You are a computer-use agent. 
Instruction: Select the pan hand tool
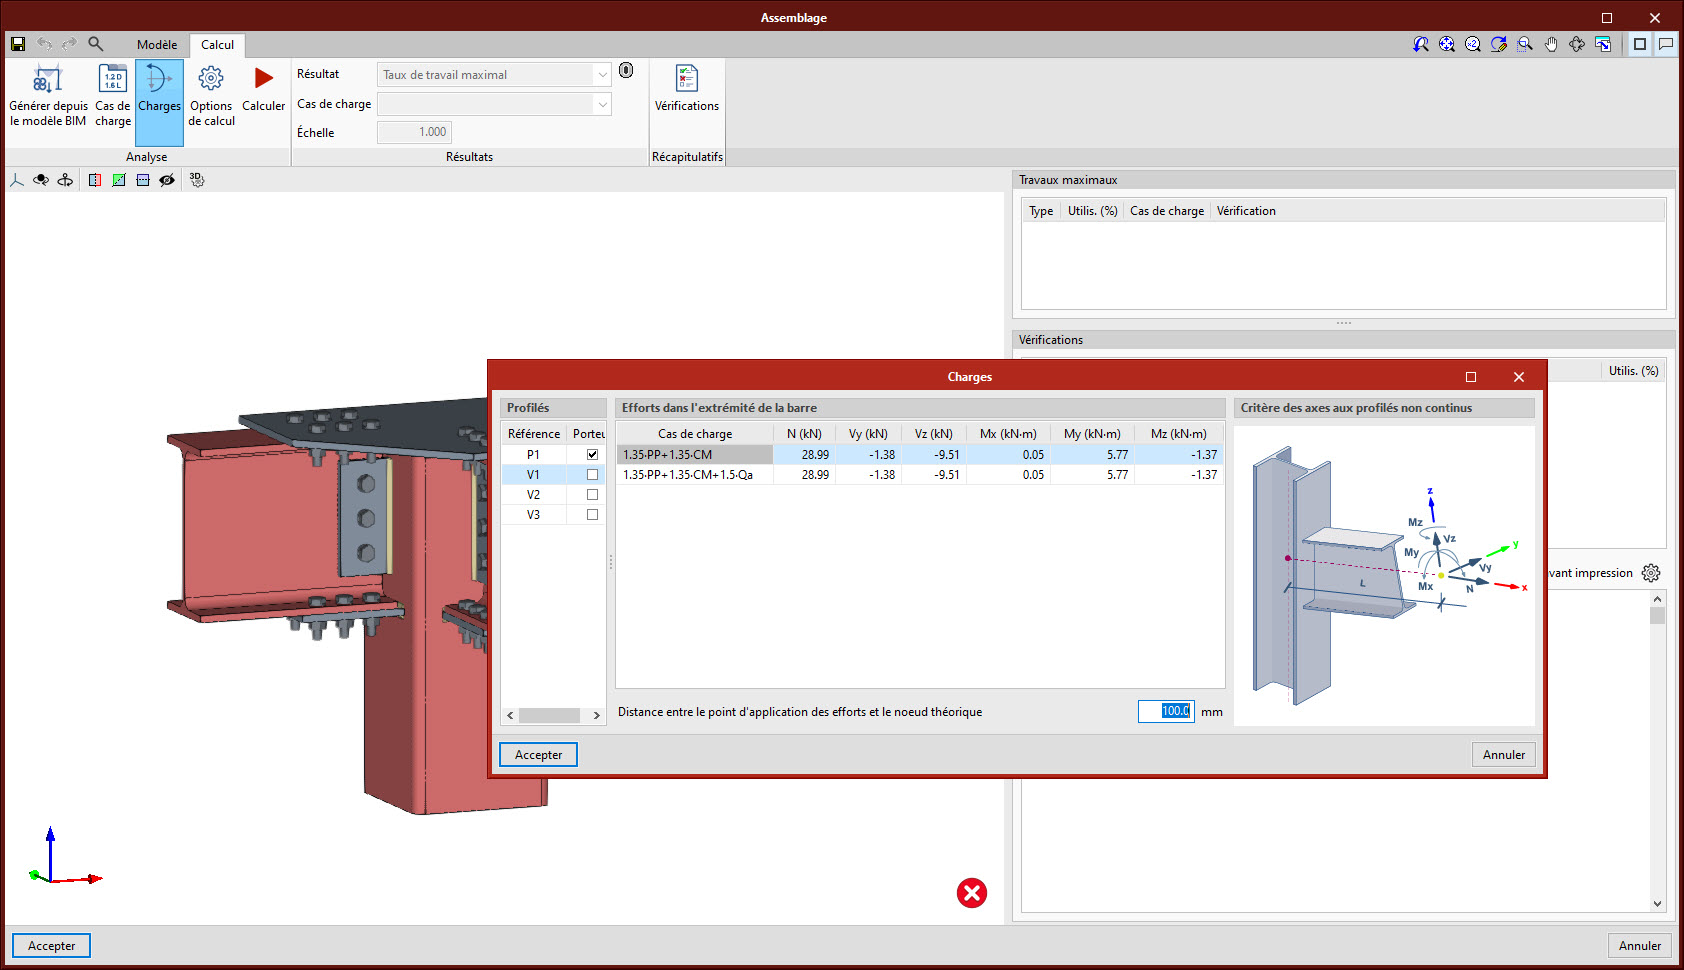[x=1551, y=44]
